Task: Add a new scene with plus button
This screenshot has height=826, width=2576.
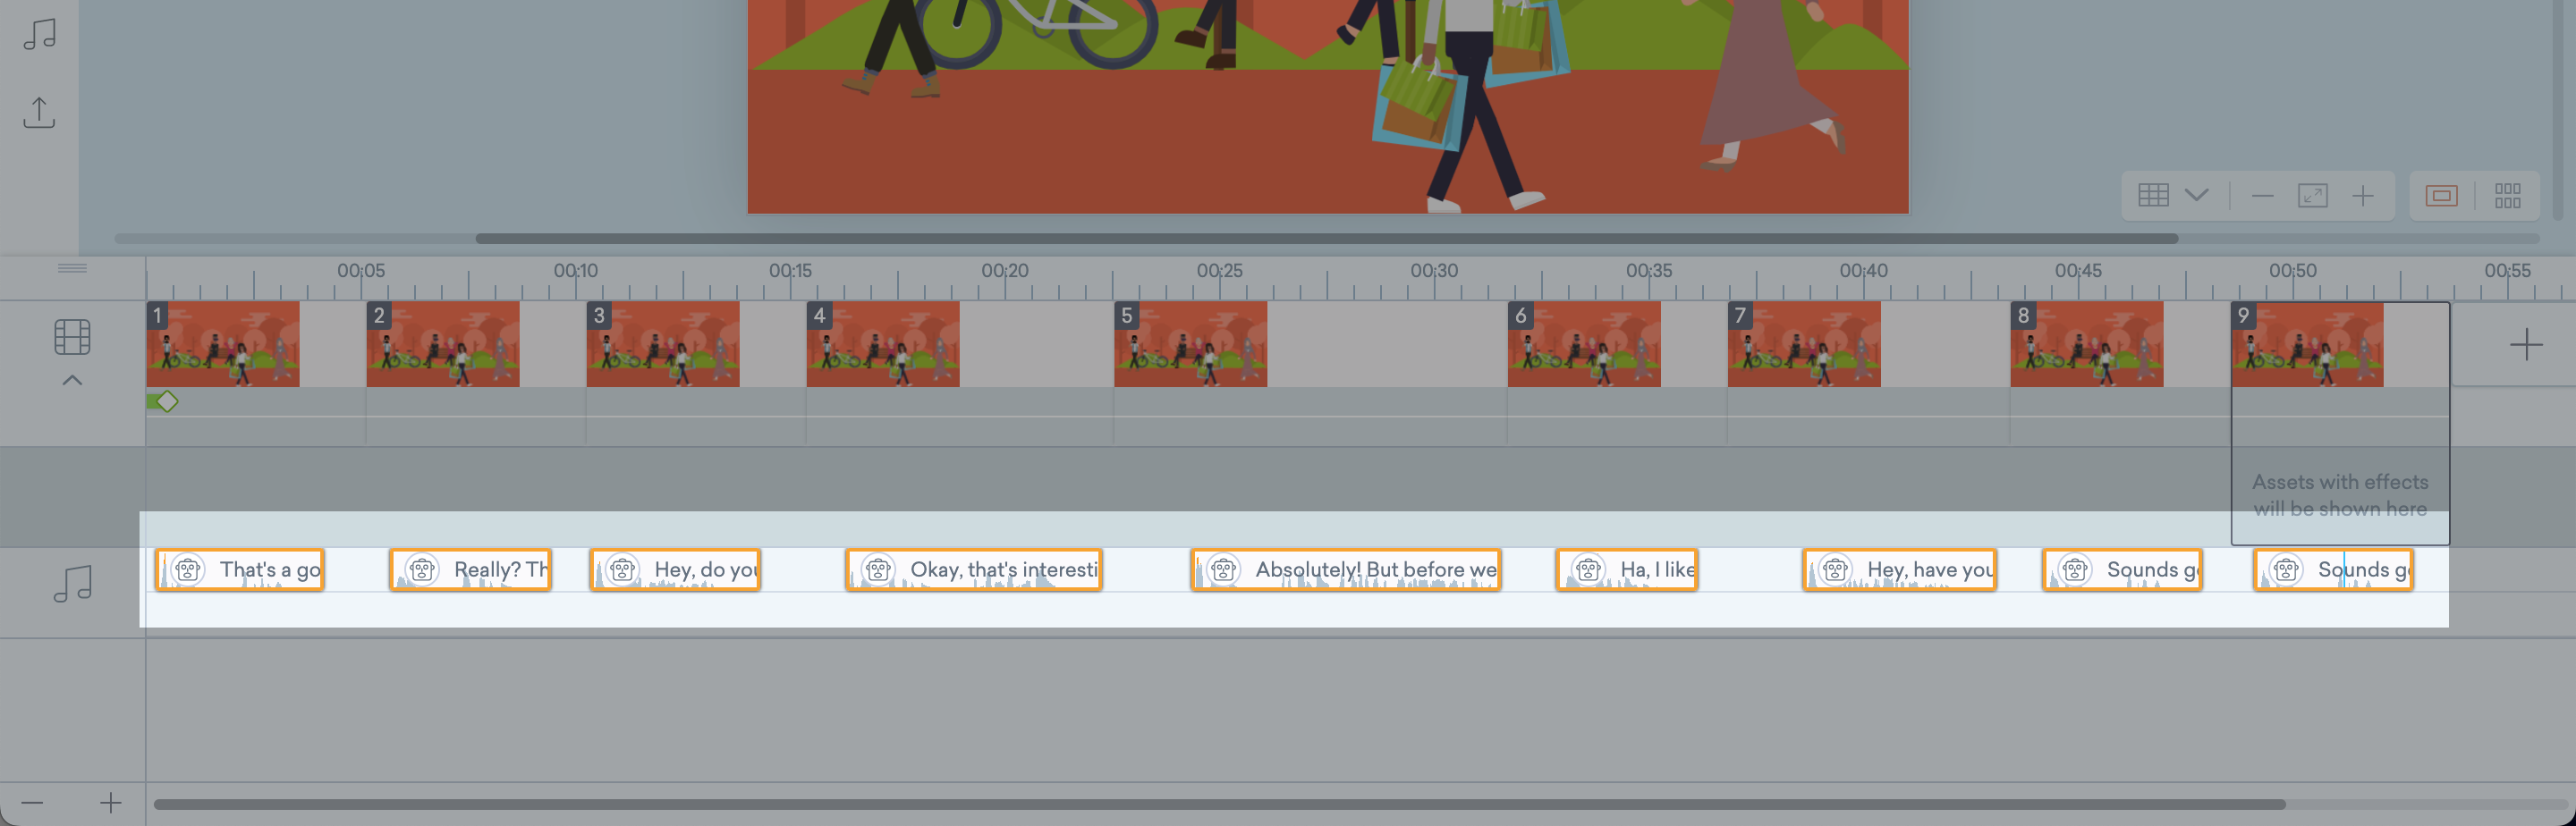Action: [x=2525, y=345]
